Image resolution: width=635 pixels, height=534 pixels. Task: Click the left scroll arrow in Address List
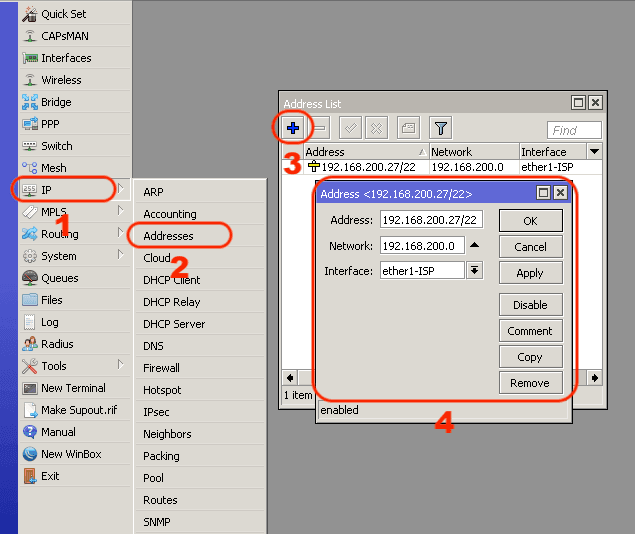coord(290,378)
